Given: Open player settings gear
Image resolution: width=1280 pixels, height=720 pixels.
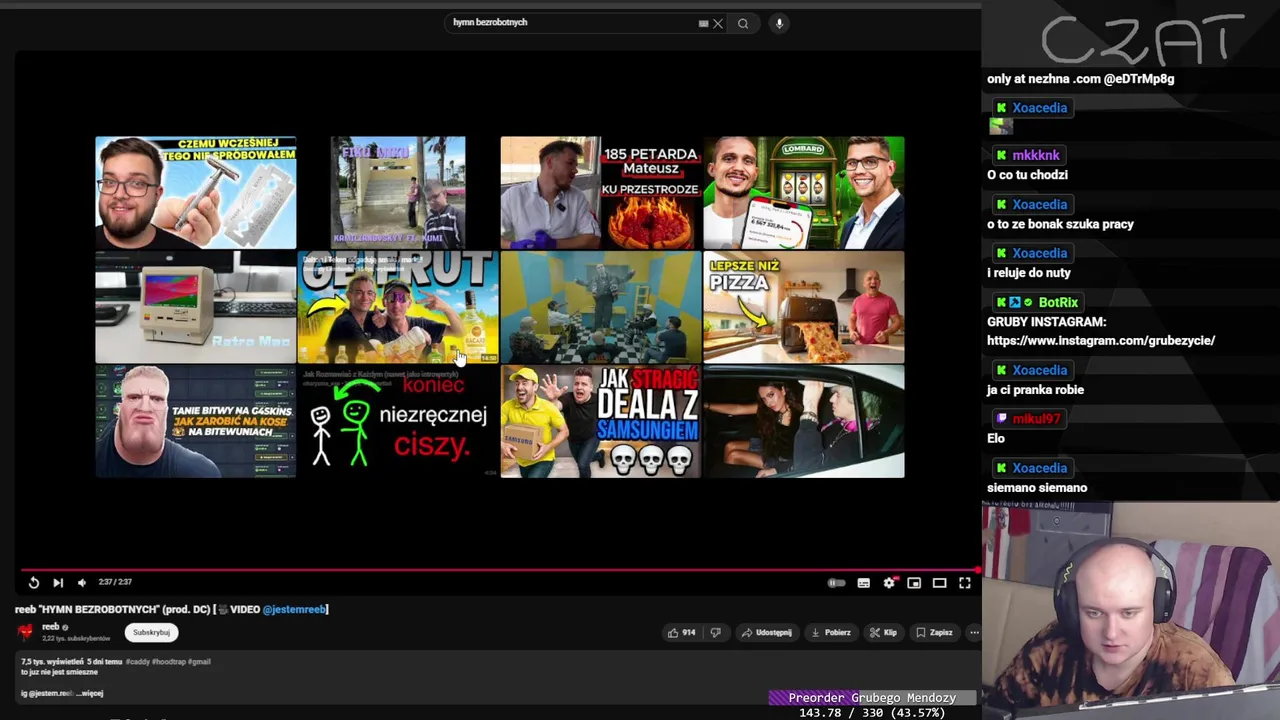Looking at the screenshot, I should coord(889,583).
